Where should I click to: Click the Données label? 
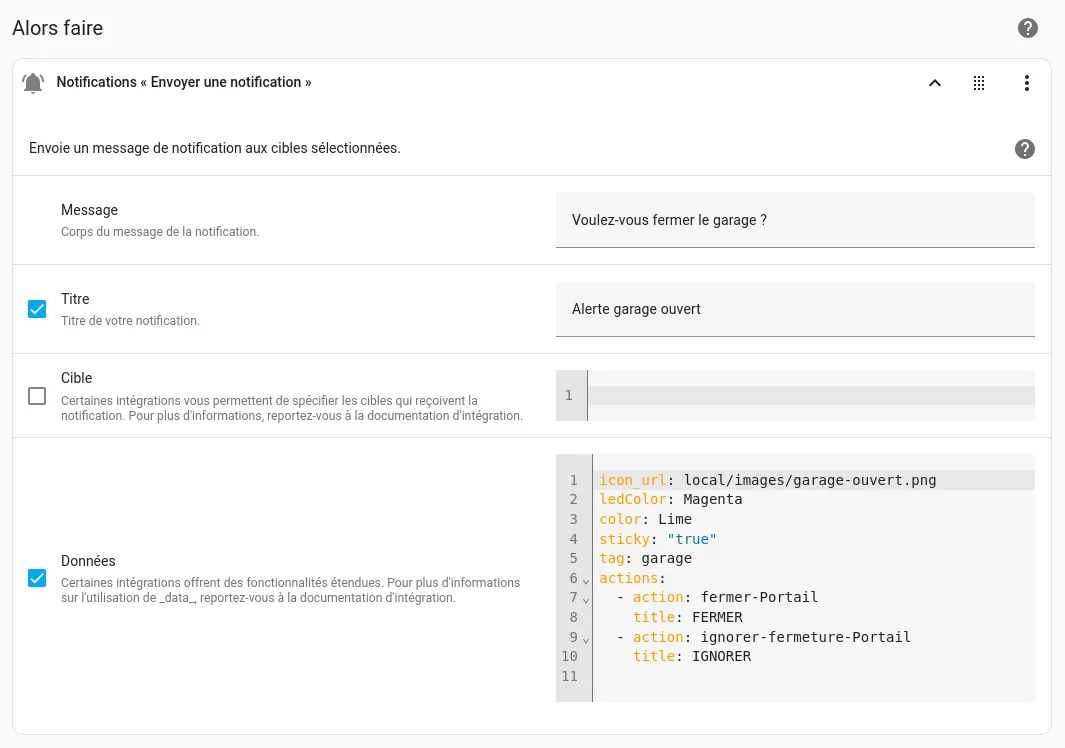(x=88, y=560)
